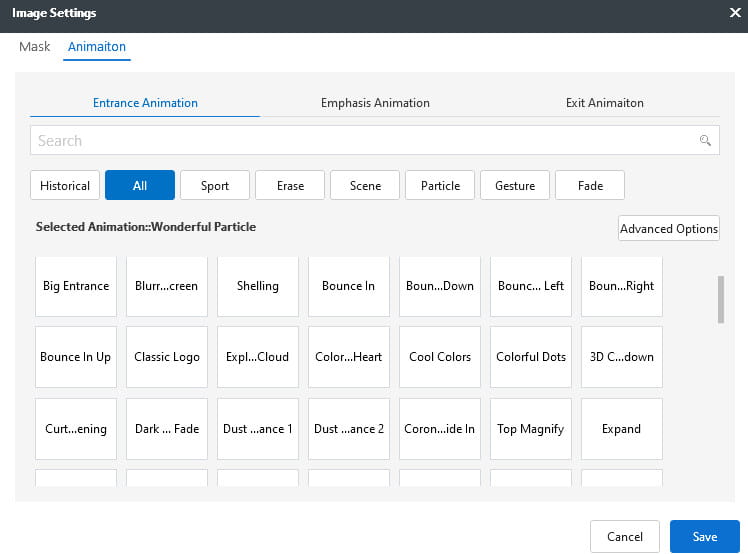The height and width of the screenshot is (554, 748).
Task: Select the Sport category filter
Action: tap(215, 185)
